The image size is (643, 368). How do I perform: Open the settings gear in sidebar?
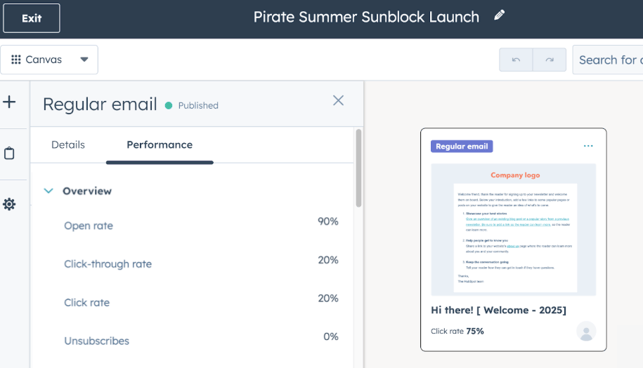(x=9, y=204)
